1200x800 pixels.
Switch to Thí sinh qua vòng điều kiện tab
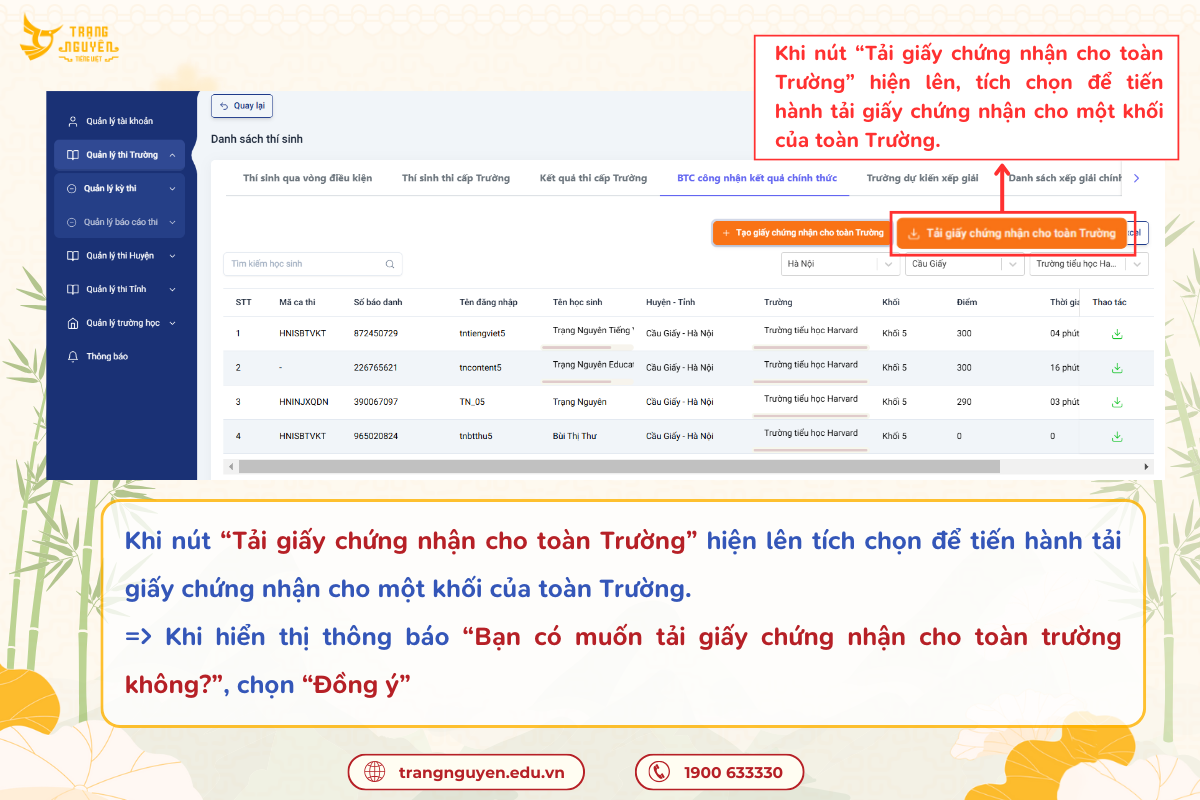[x=307, y=178]
